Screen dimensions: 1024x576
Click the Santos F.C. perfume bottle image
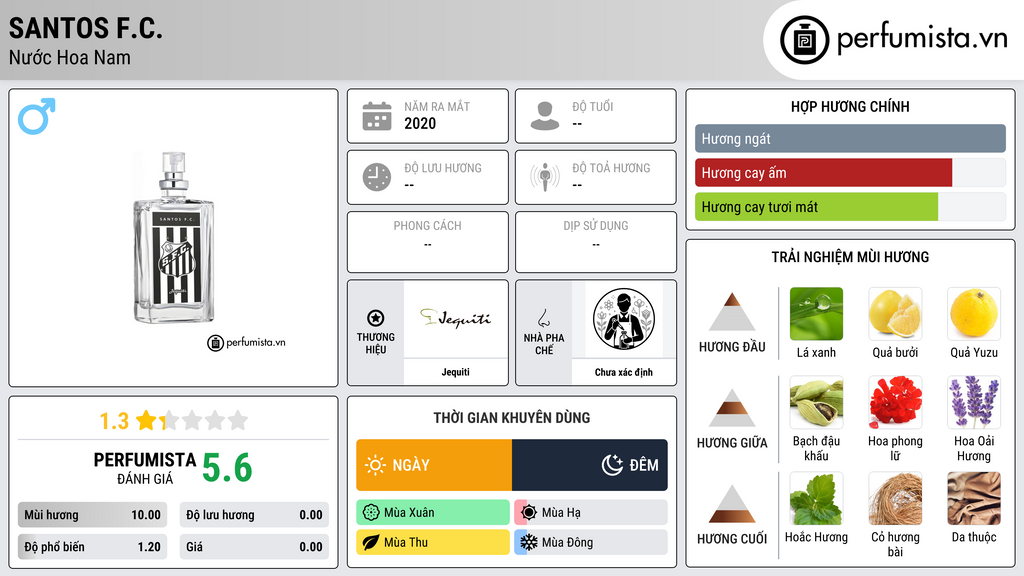tap(174, 238)
